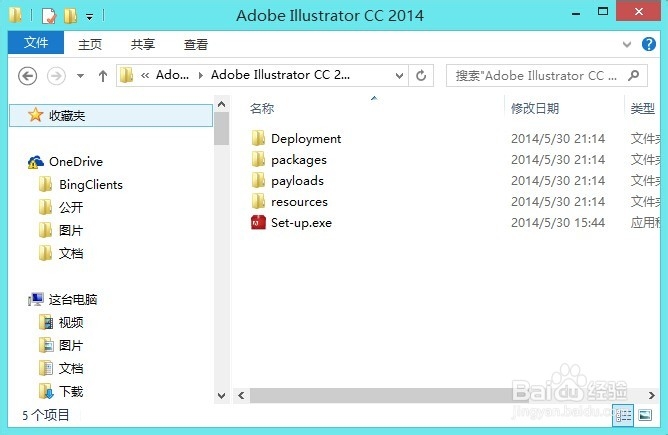Viewport: 668px width, 435px height.
Task: Select OneDrive in the navigation pane
Action: click(x=75, y=161)
